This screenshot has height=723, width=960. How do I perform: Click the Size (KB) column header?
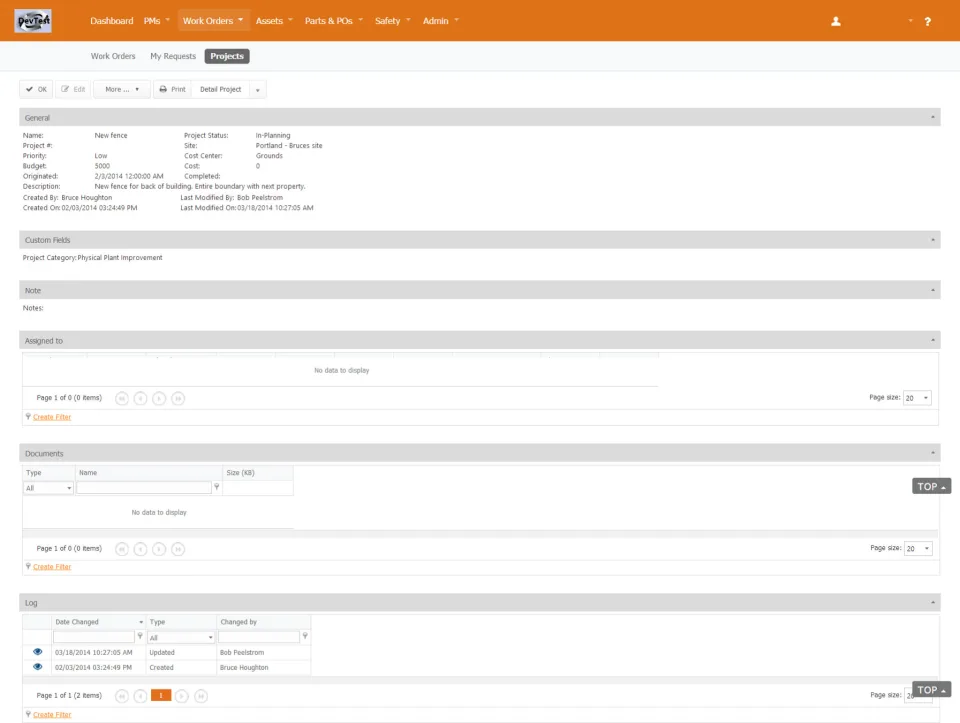258,473
